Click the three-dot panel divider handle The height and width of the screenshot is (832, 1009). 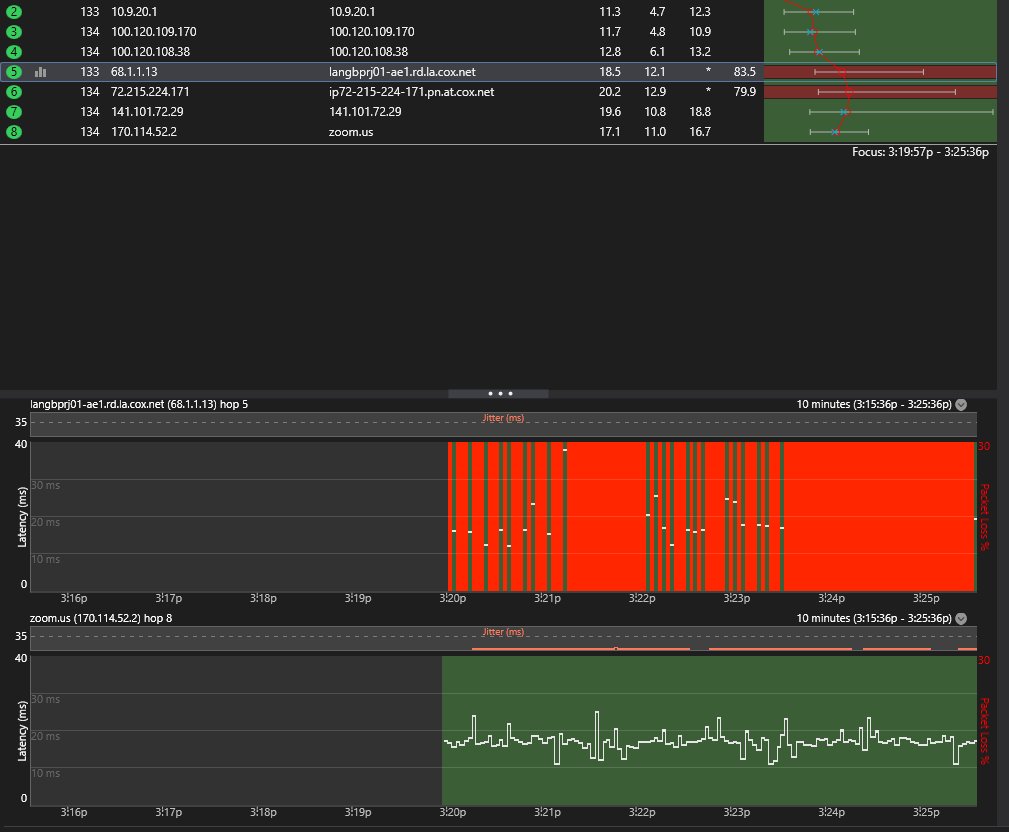tap(499, 393)
